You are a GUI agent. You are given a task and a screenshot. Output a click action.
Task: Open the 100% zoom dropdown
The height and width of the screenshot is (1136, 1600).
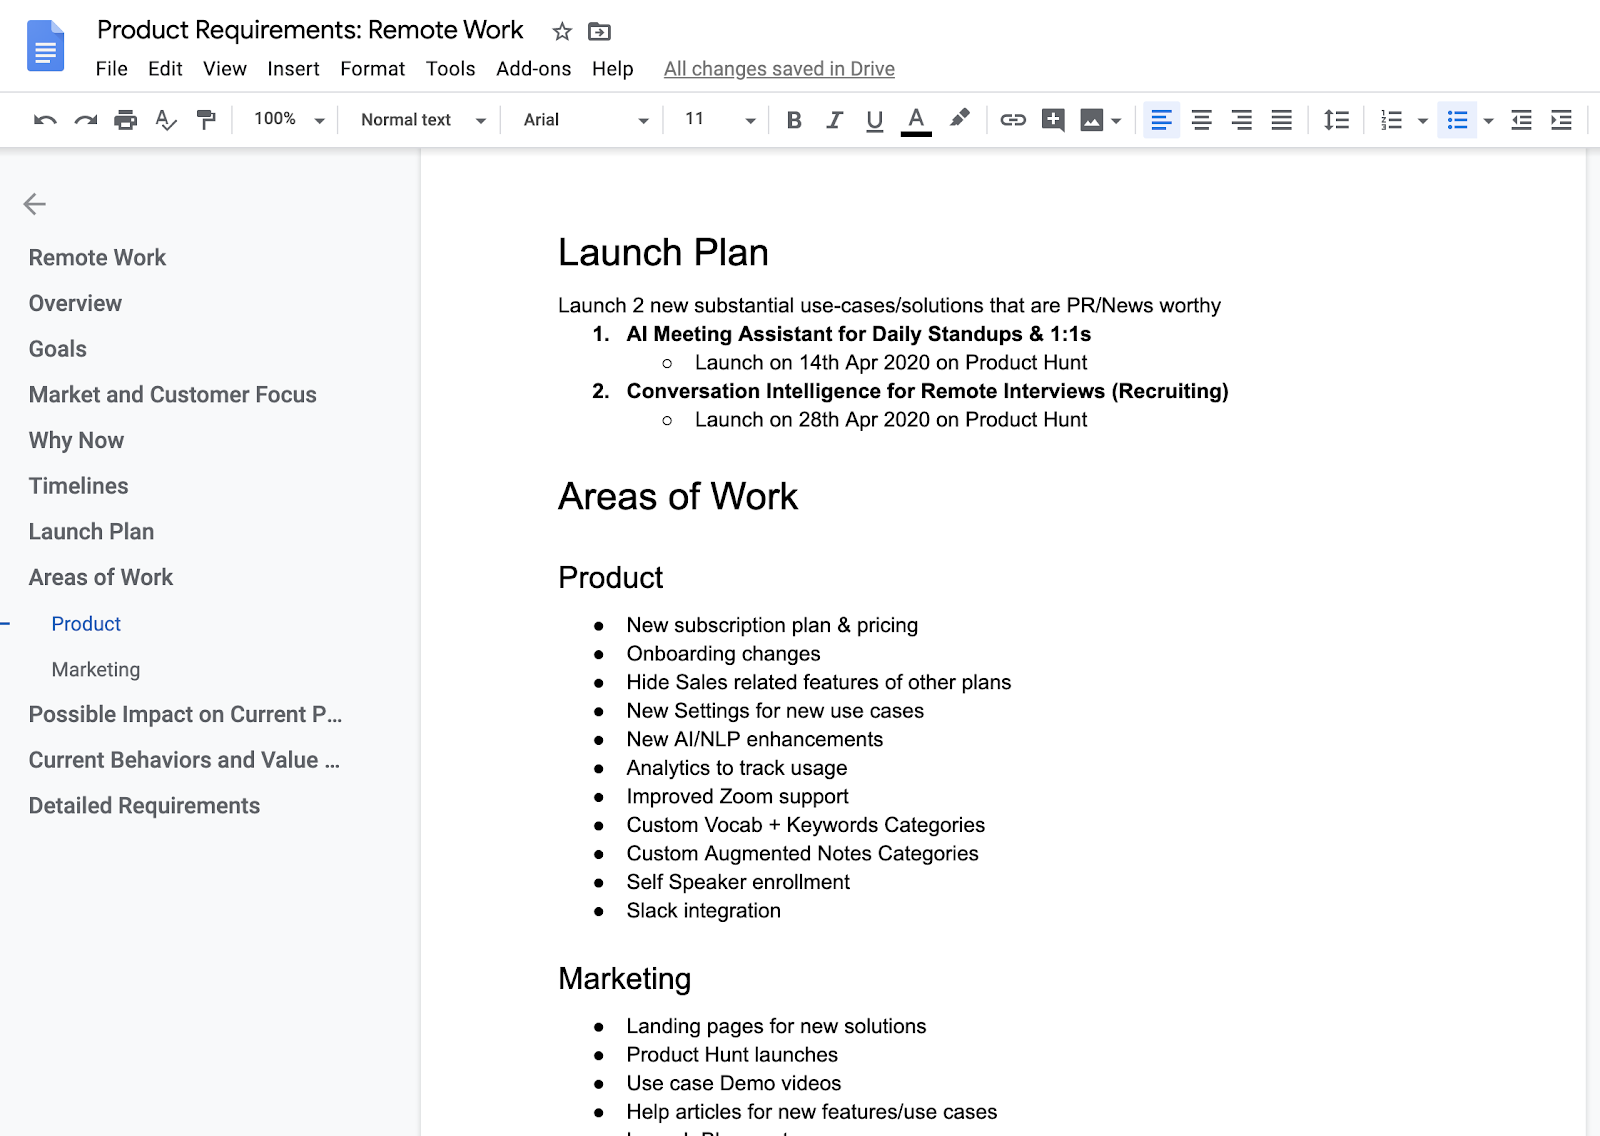pos(290,119)
